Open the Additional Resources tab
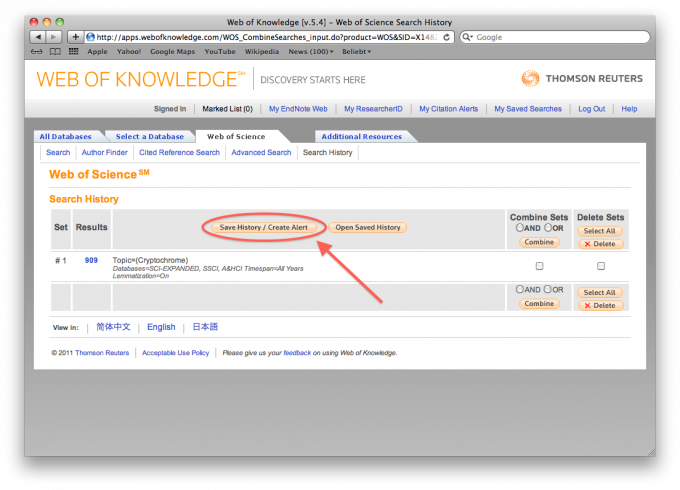Screen dimensions: 680x490 (x=362, y=137)
